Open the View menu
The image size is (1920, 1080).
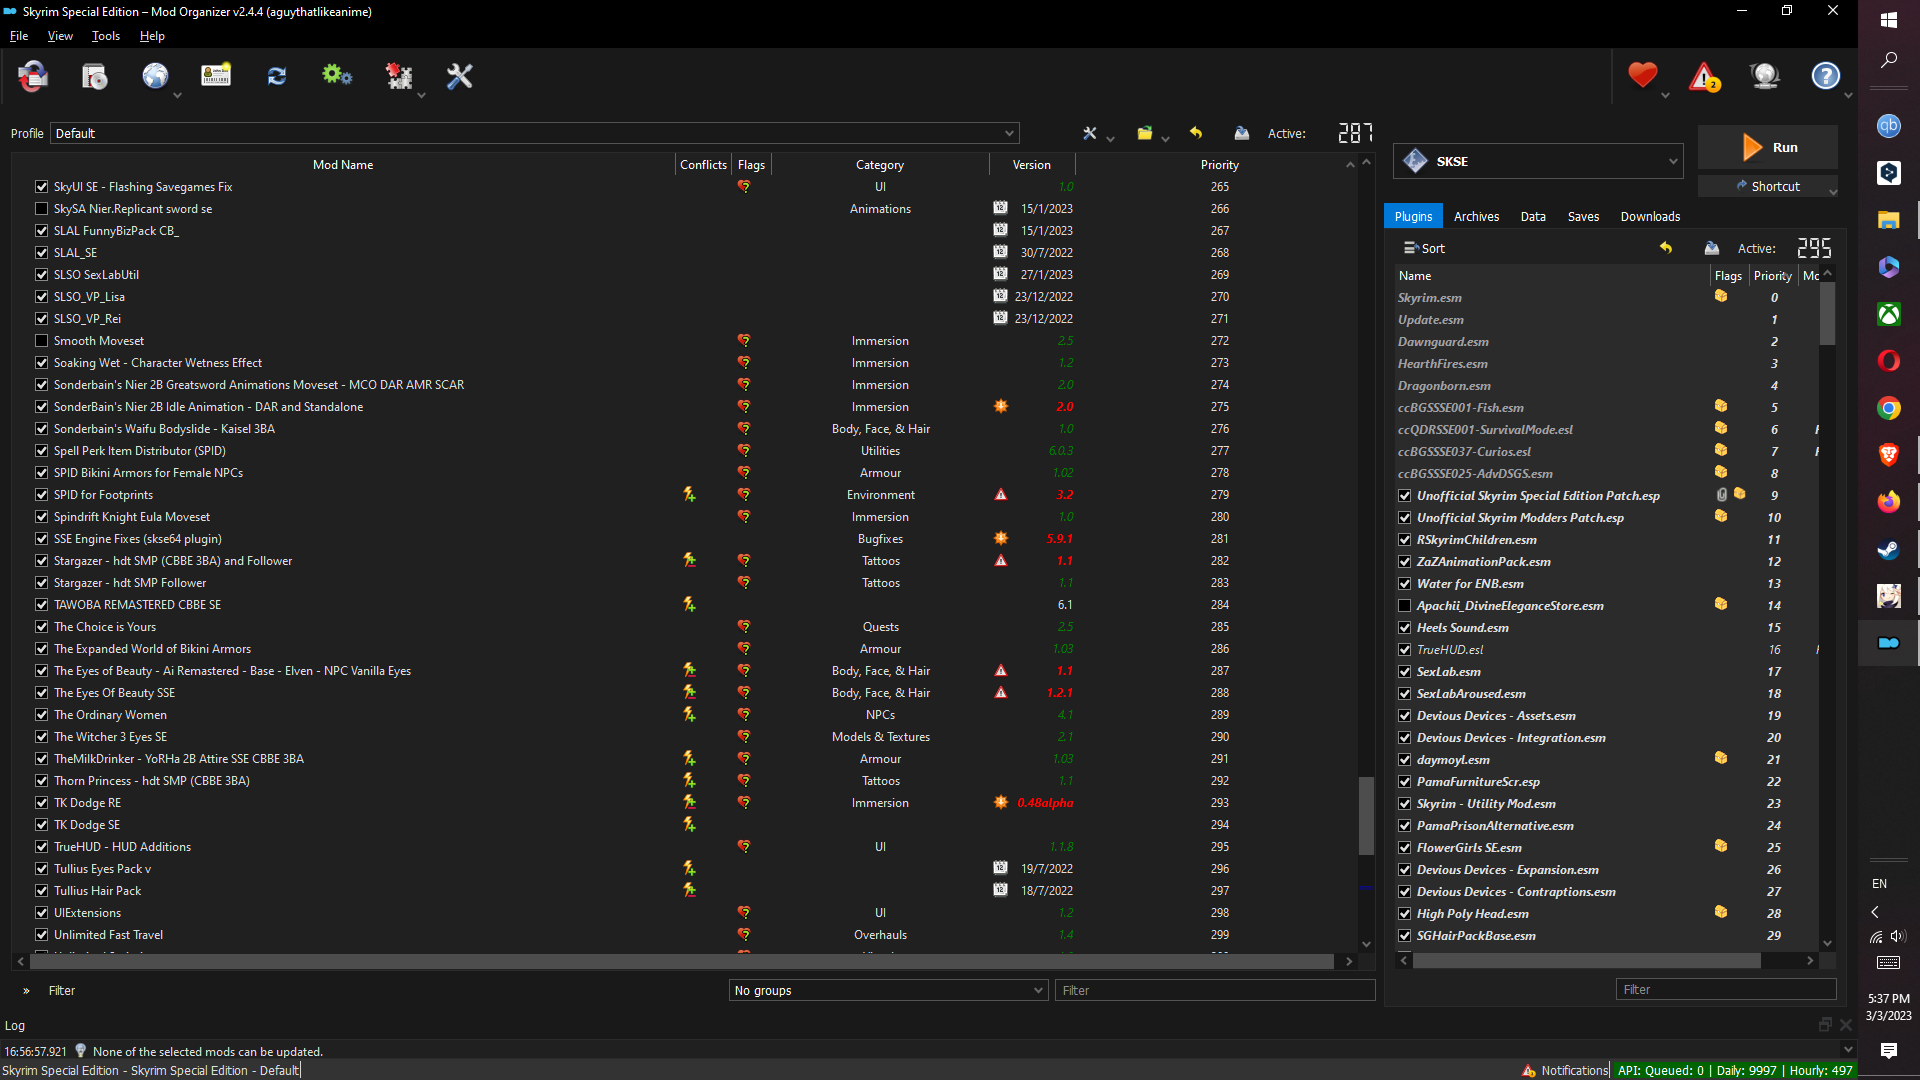coord(60,36)
